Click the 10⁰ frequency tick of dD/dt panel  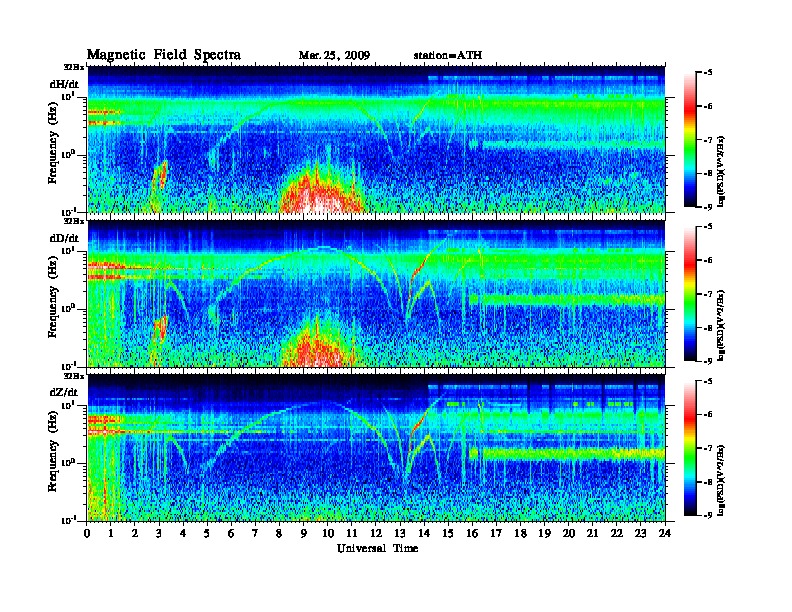coord(68,308)
